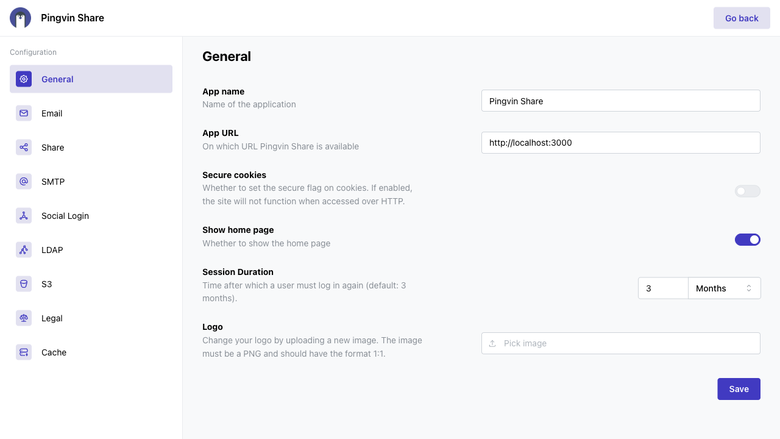Select the S3 bucket icon
Screen dimensions: 780x439
23,284
